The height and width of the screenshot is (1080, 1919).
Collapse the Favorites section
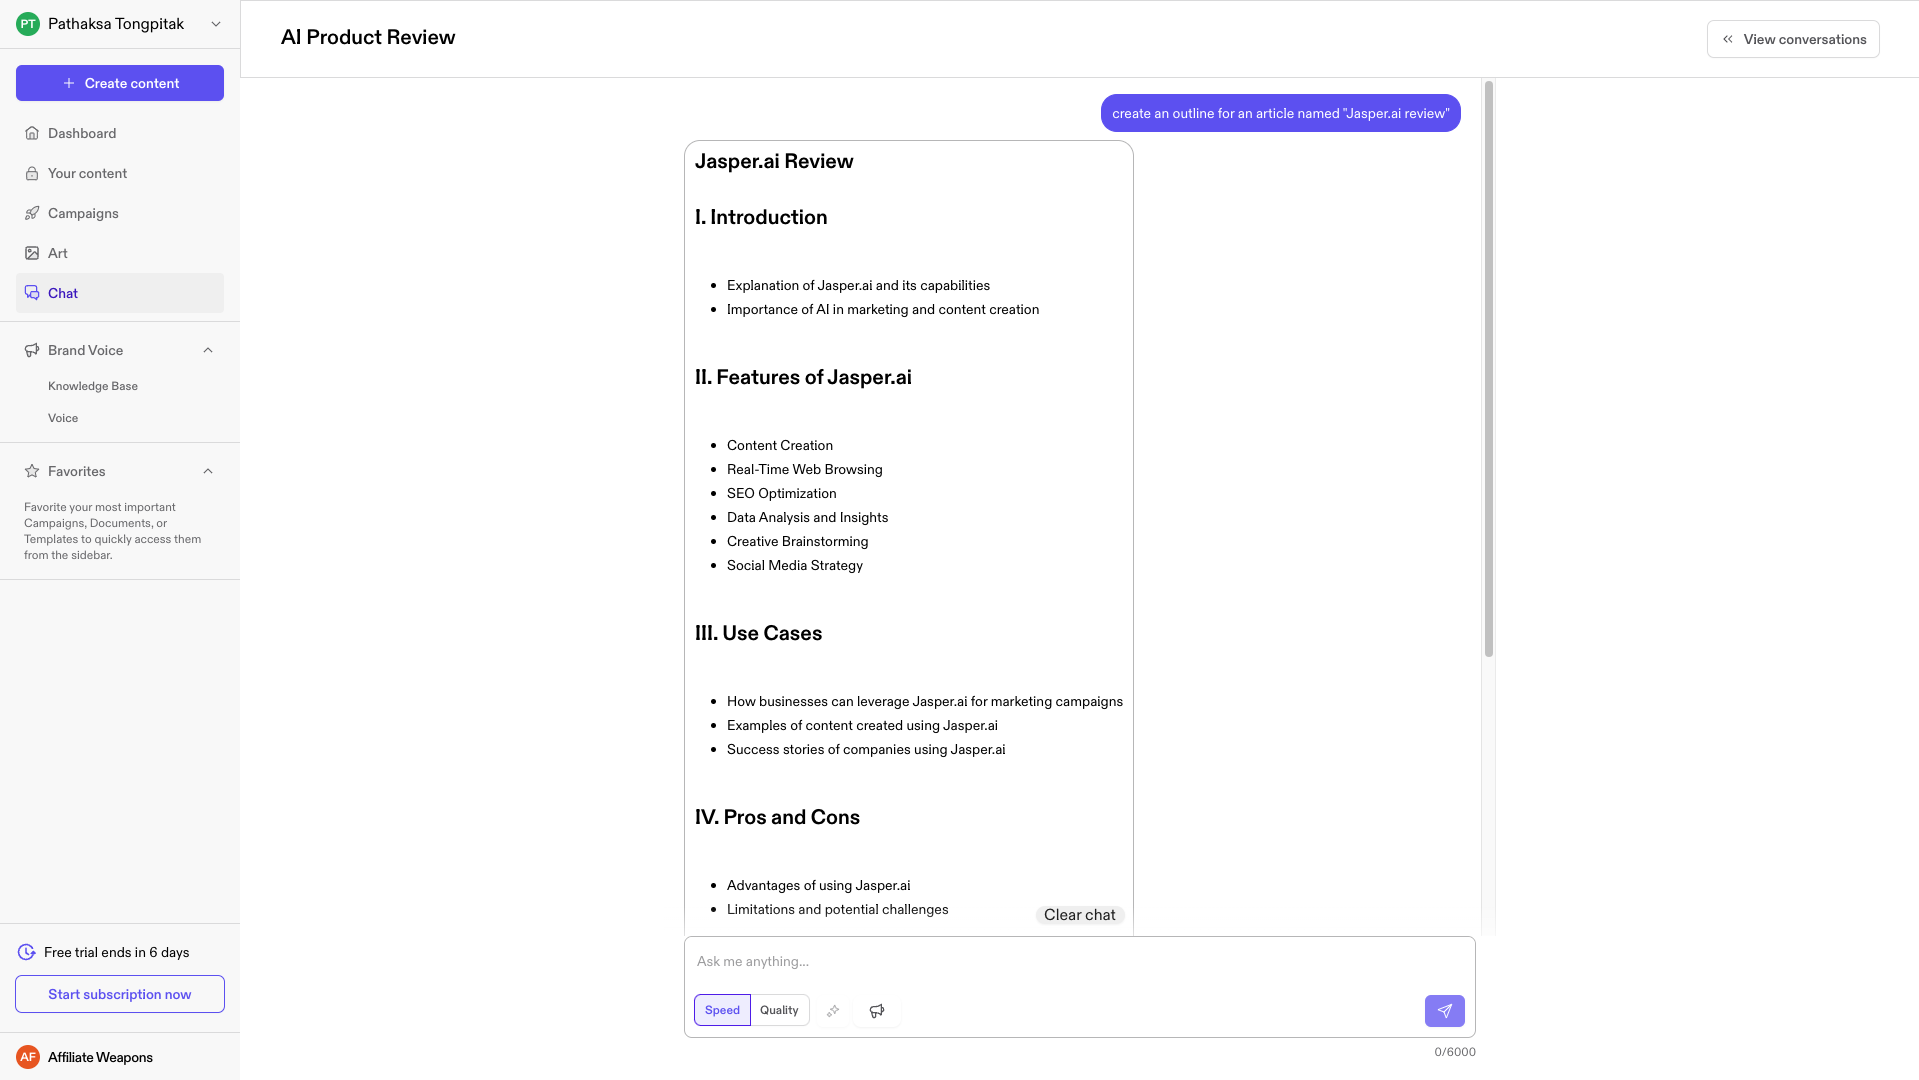208,471
